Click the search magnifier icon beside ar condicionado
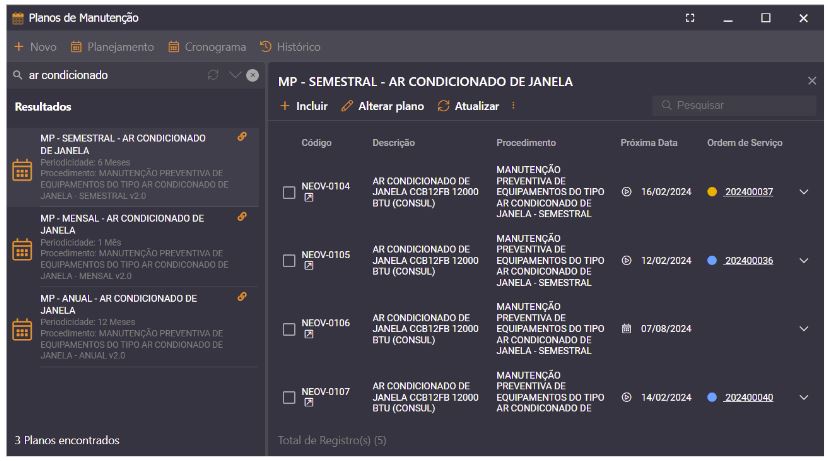The height and width of the screenshot is (461, 828). (17, 75)
